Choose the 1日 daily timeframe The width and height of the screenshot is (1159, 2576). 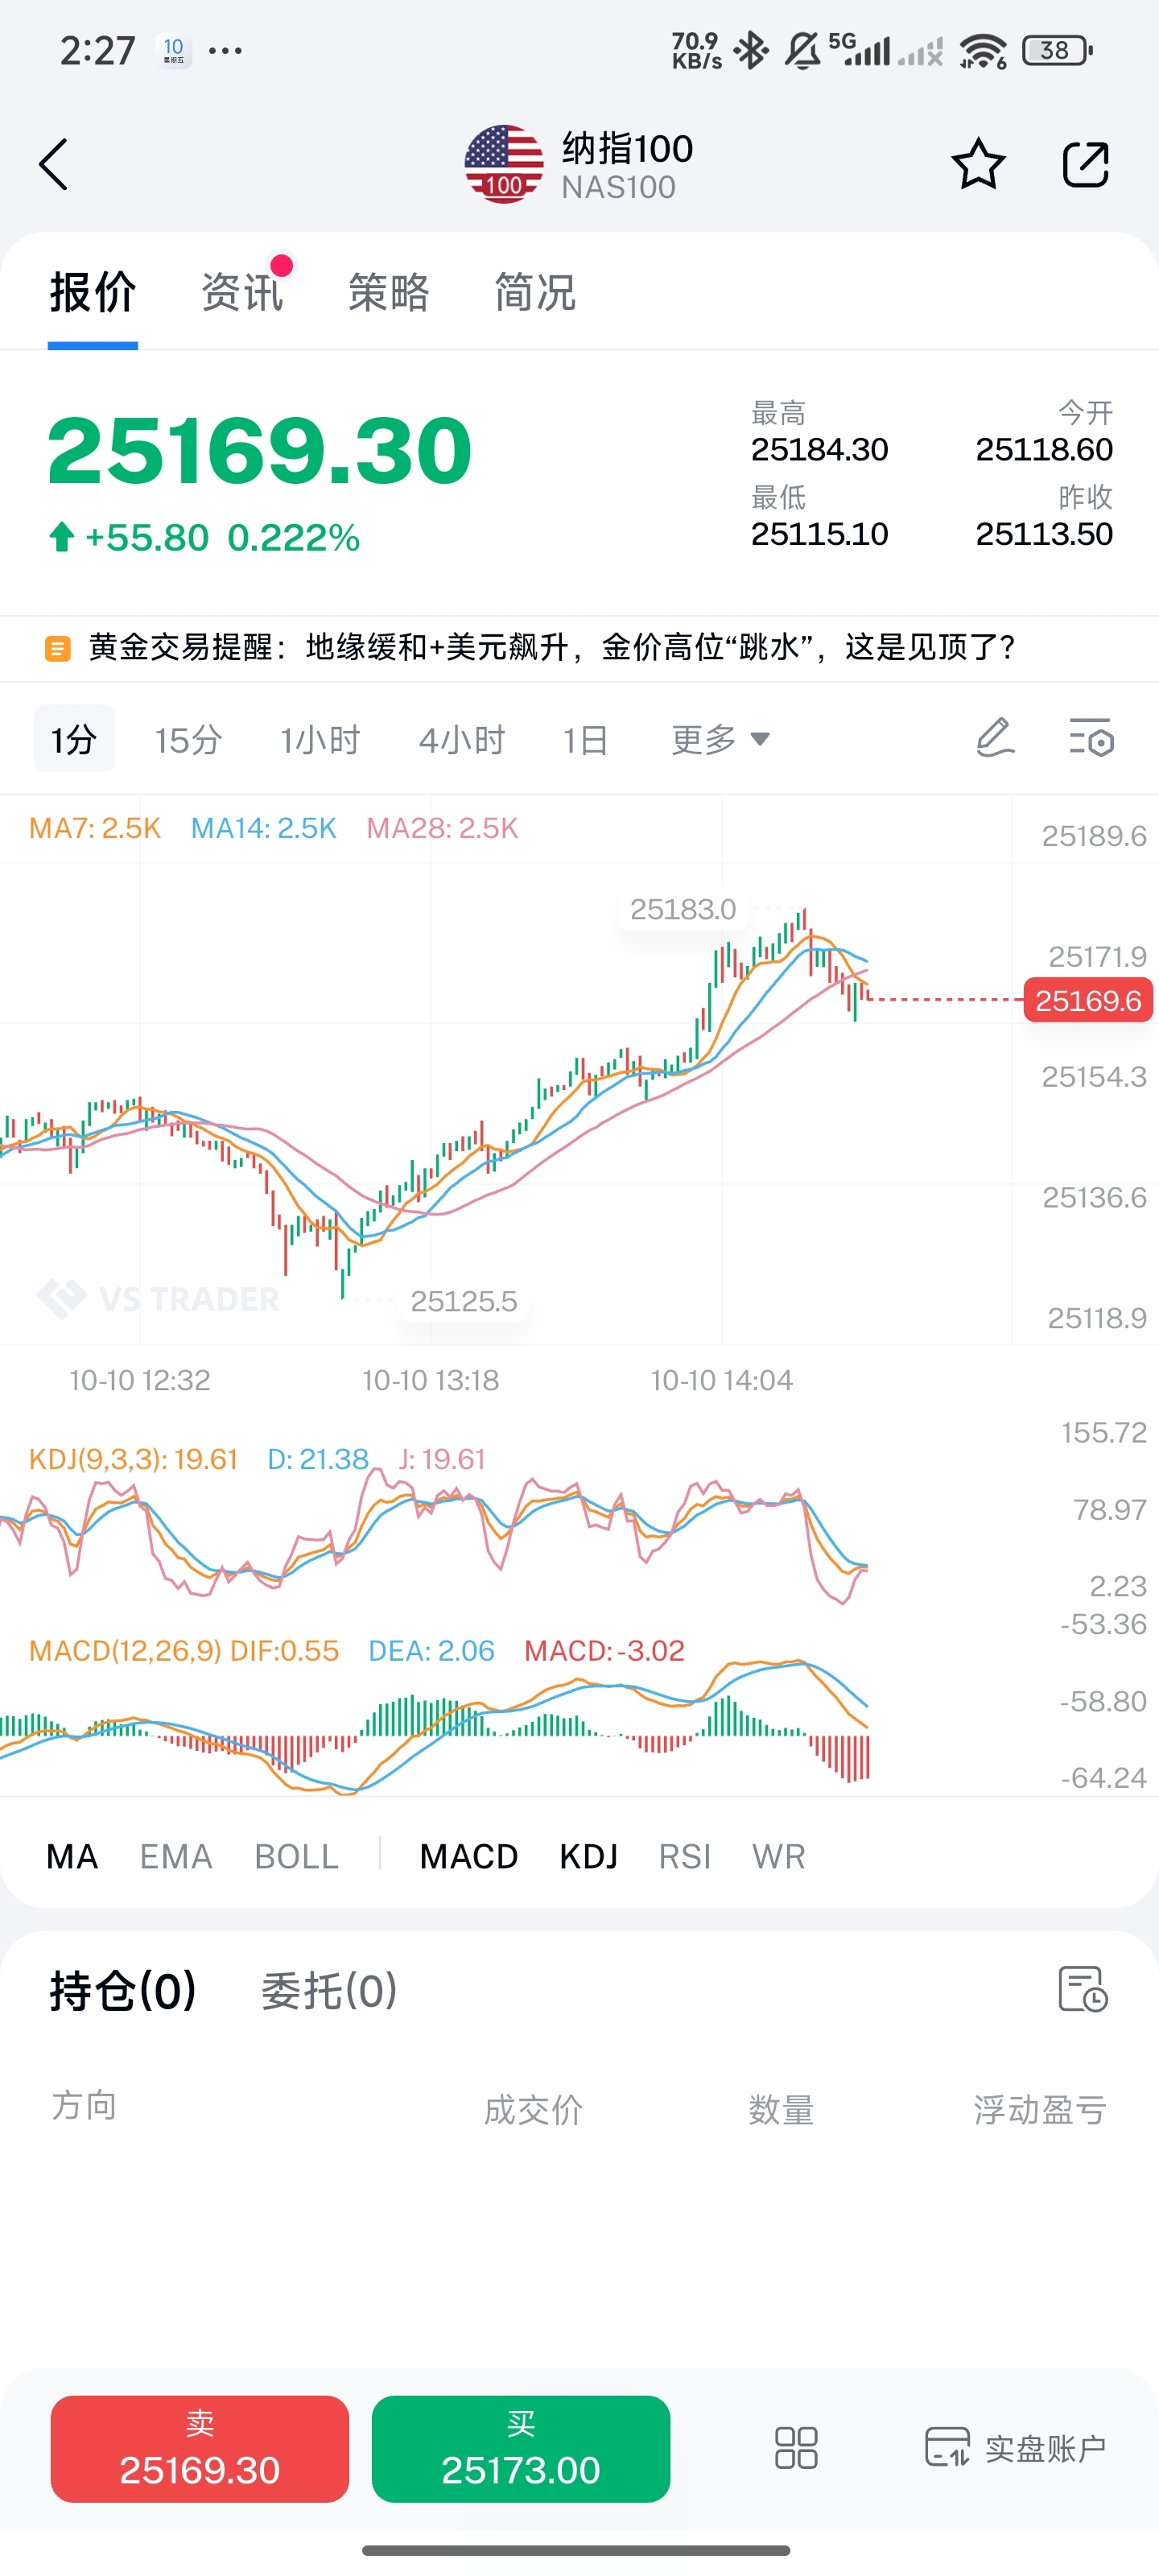point(585,740)
